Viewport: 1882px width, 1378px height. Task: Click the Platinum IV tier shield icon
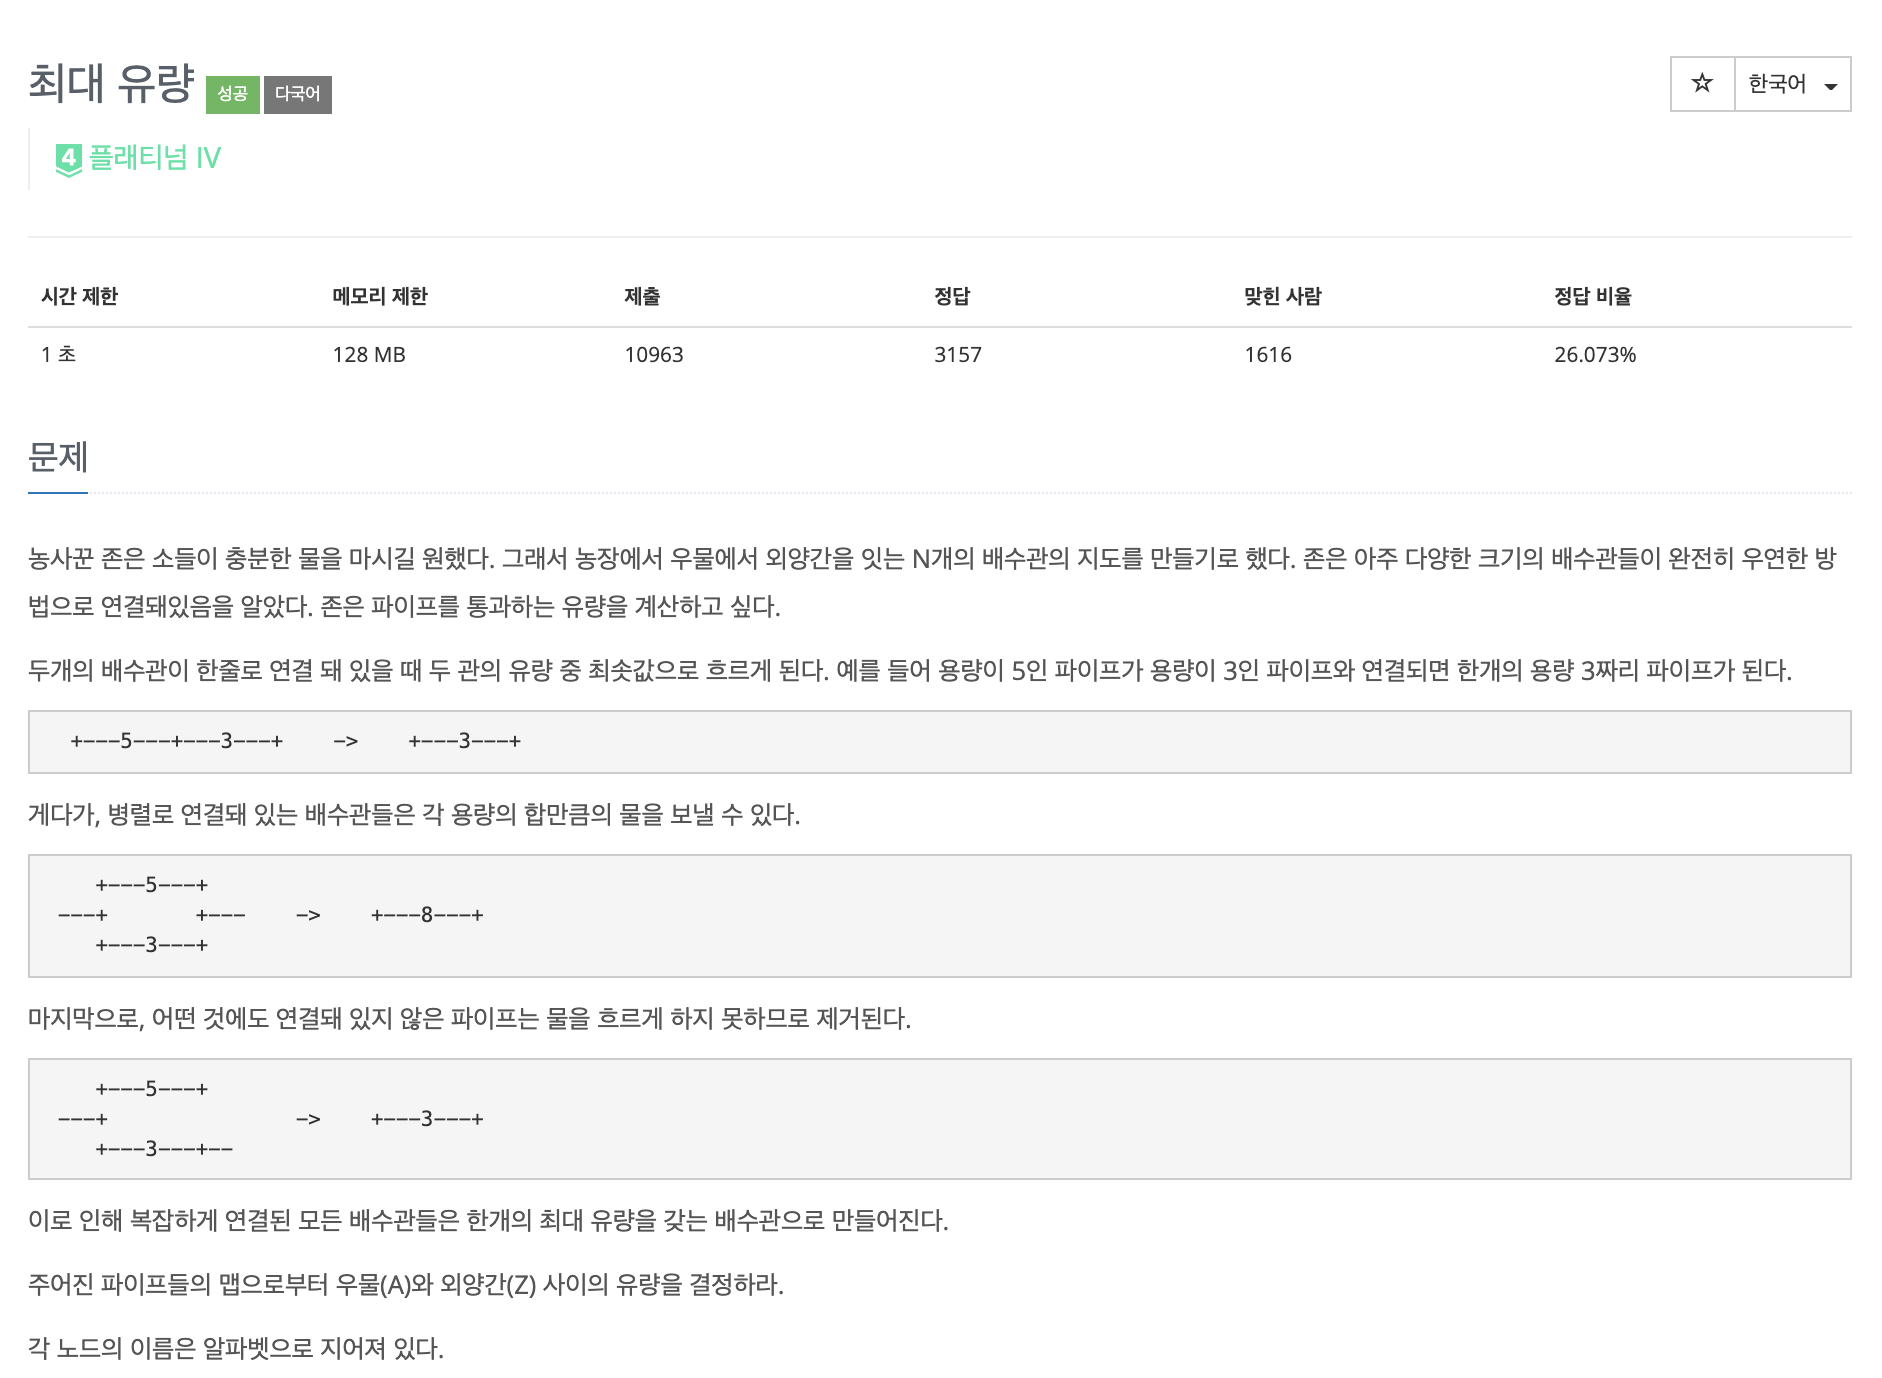point(68,157)
